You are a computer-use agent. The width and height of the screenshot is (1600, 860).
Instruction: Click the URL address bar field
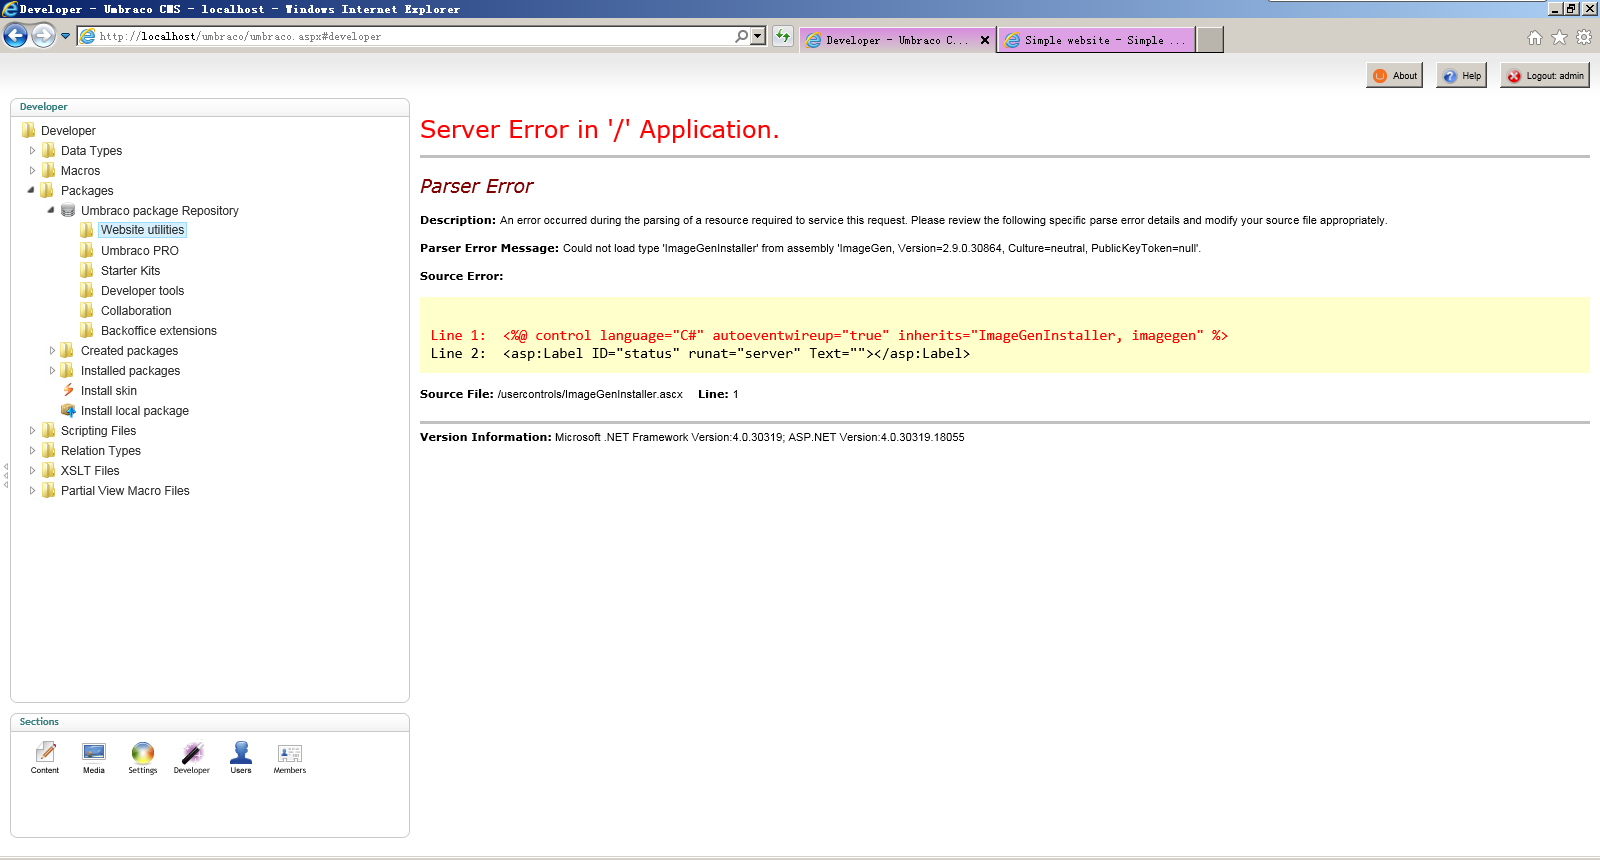tap(410, 36)
